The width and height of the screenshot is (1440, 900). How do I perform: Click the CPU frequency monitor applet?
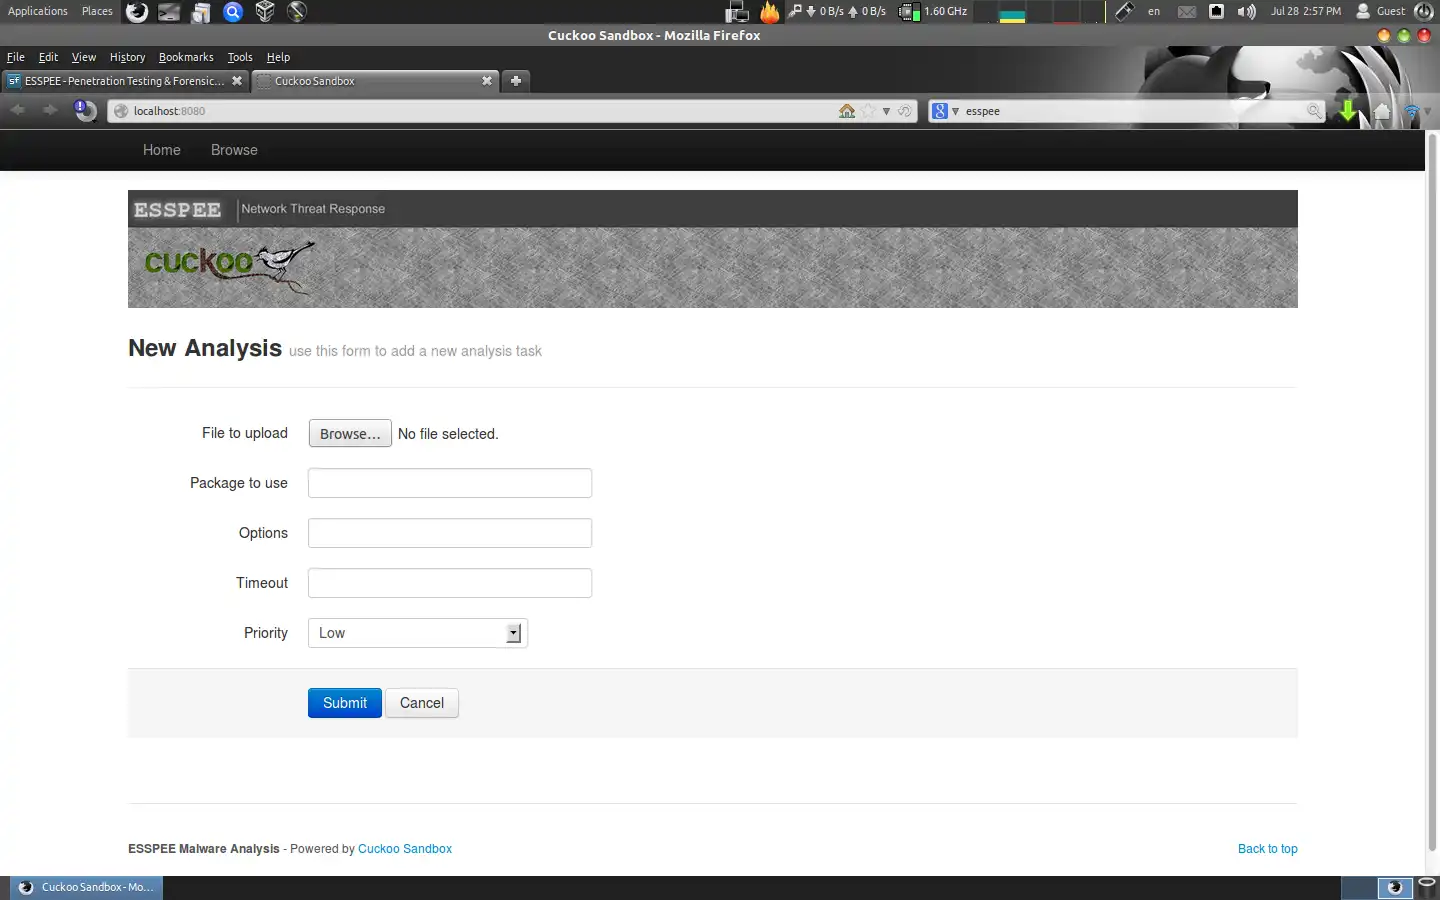[x=934, y=12]
